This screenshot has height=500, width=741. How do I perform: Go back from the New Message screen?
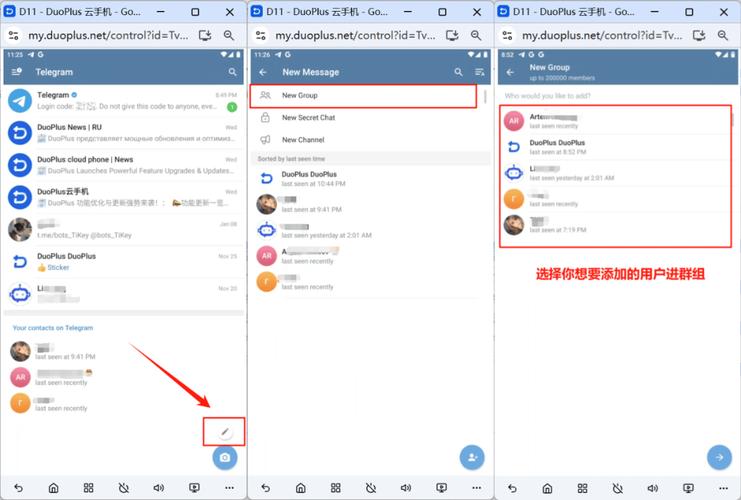[263, 72]
